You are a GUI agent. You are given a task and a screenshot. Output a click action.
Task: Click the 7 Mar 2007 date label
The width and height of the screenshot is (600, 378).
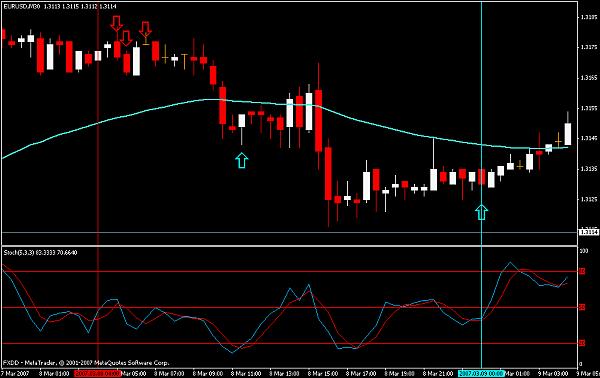click(x=15, y=373)
